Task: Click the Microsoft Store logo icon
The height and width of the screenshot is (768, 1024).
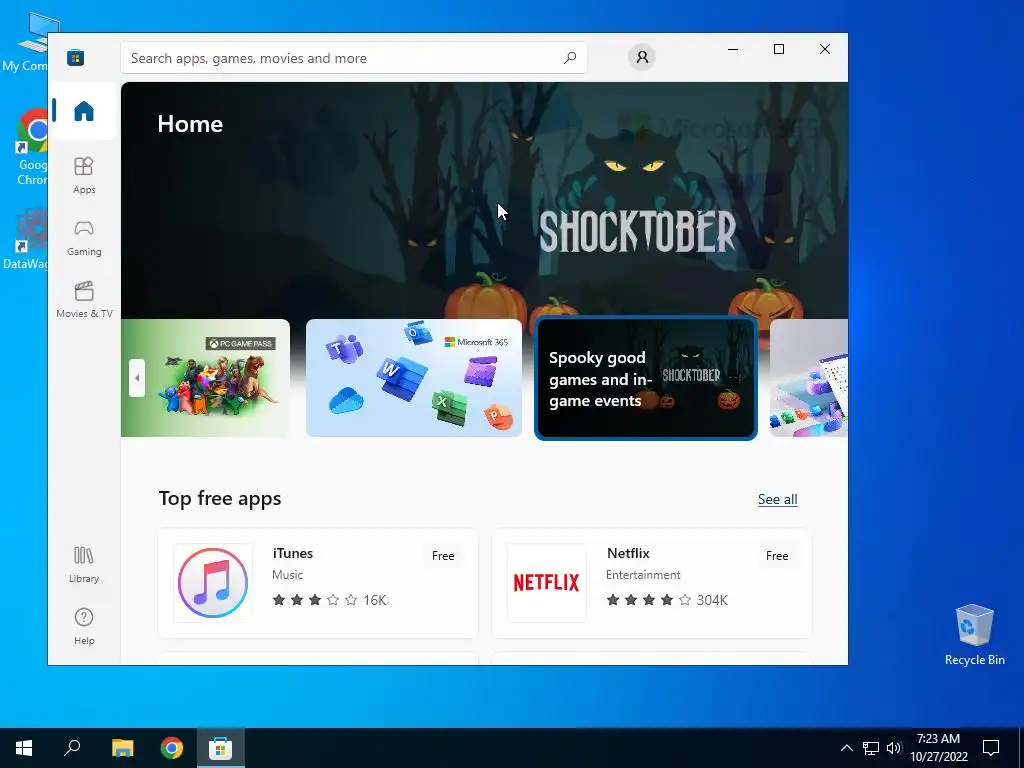Action: point(75,57)
